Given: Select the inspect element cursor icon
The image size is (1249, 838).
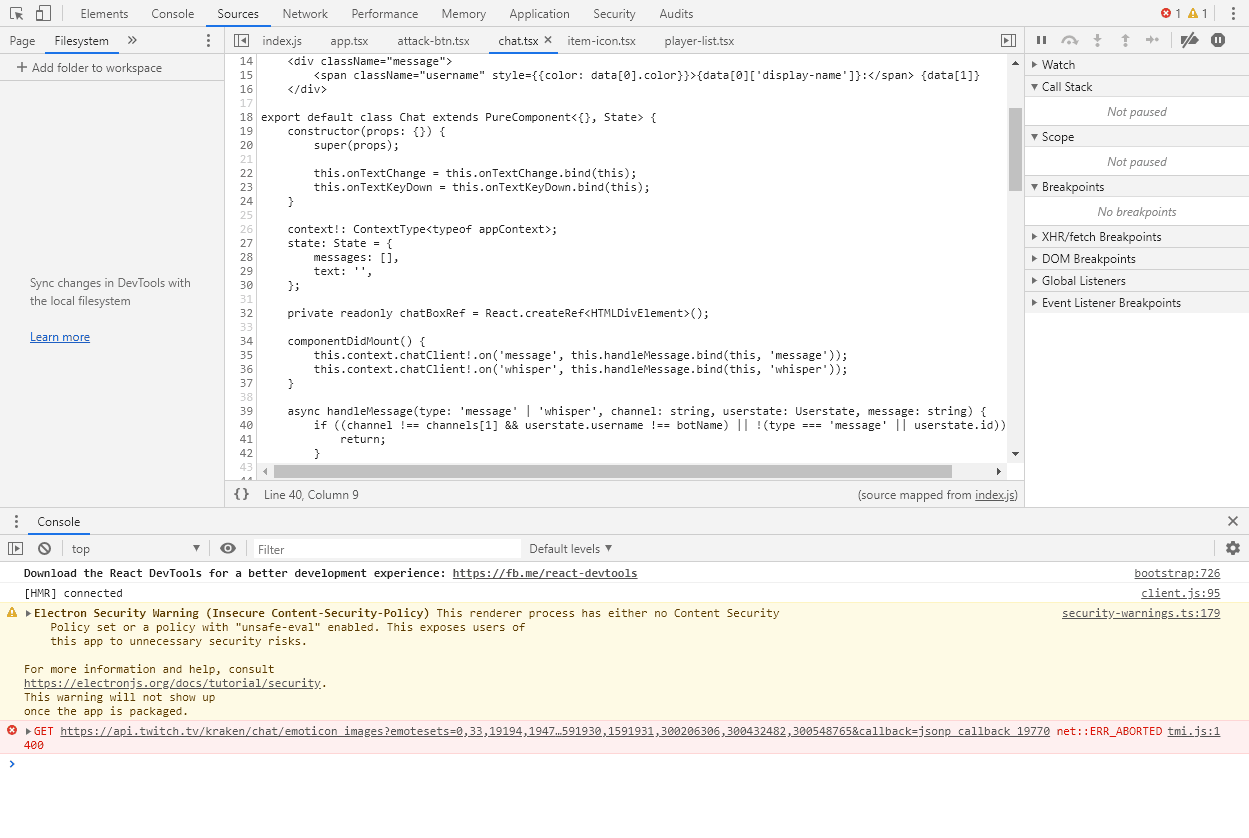Looking at the screenshot, I should [14, 13].
